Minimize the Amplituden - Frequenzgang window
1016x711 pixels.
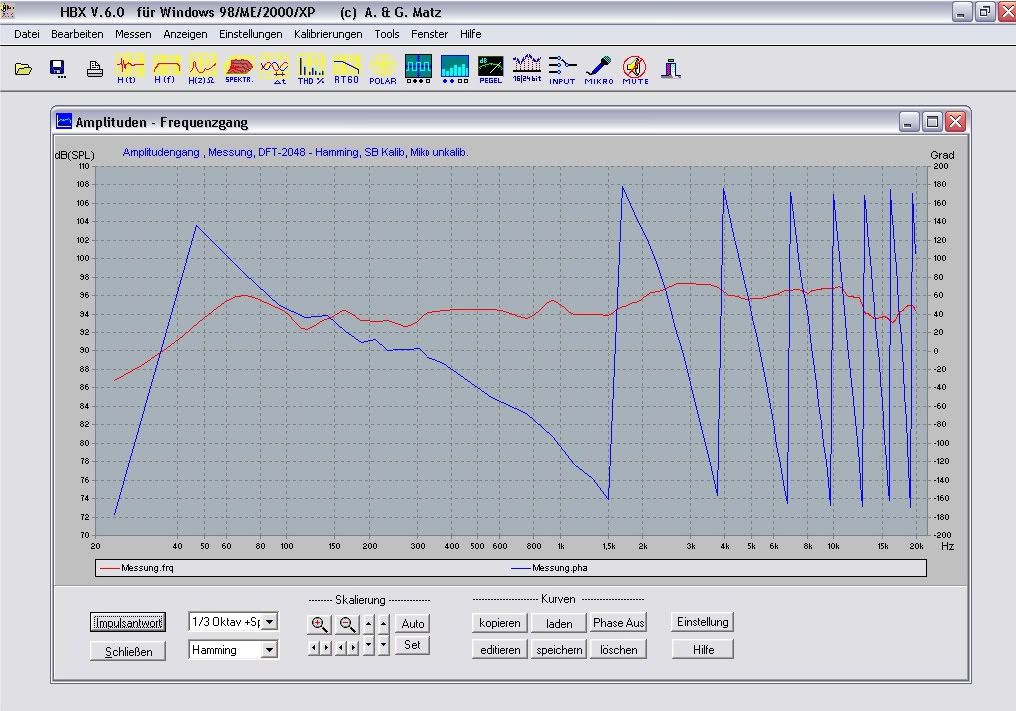pos(909,122)
